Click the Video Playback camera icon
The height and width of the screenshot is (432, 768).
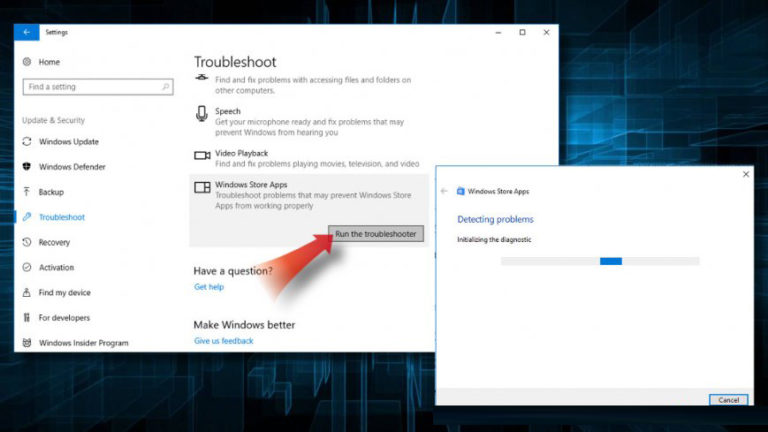[x=202, y=155]
